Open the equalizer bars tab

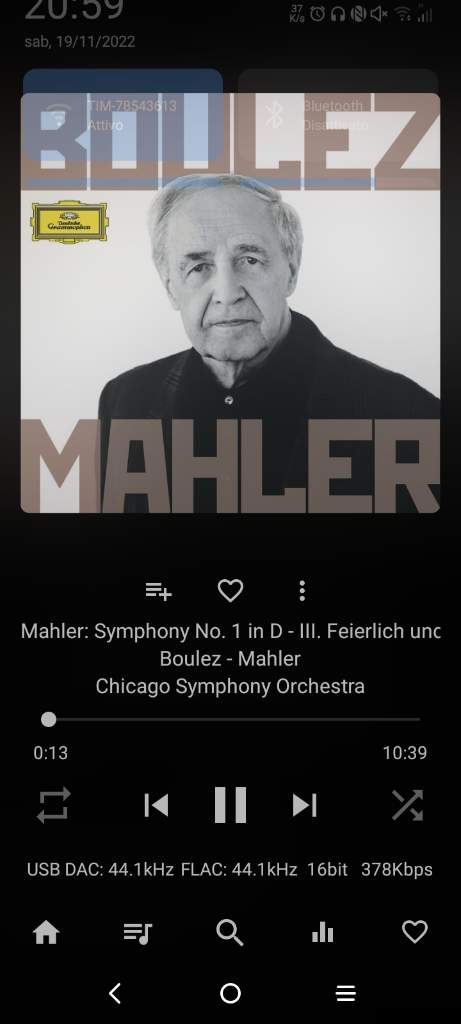[323, 933]
